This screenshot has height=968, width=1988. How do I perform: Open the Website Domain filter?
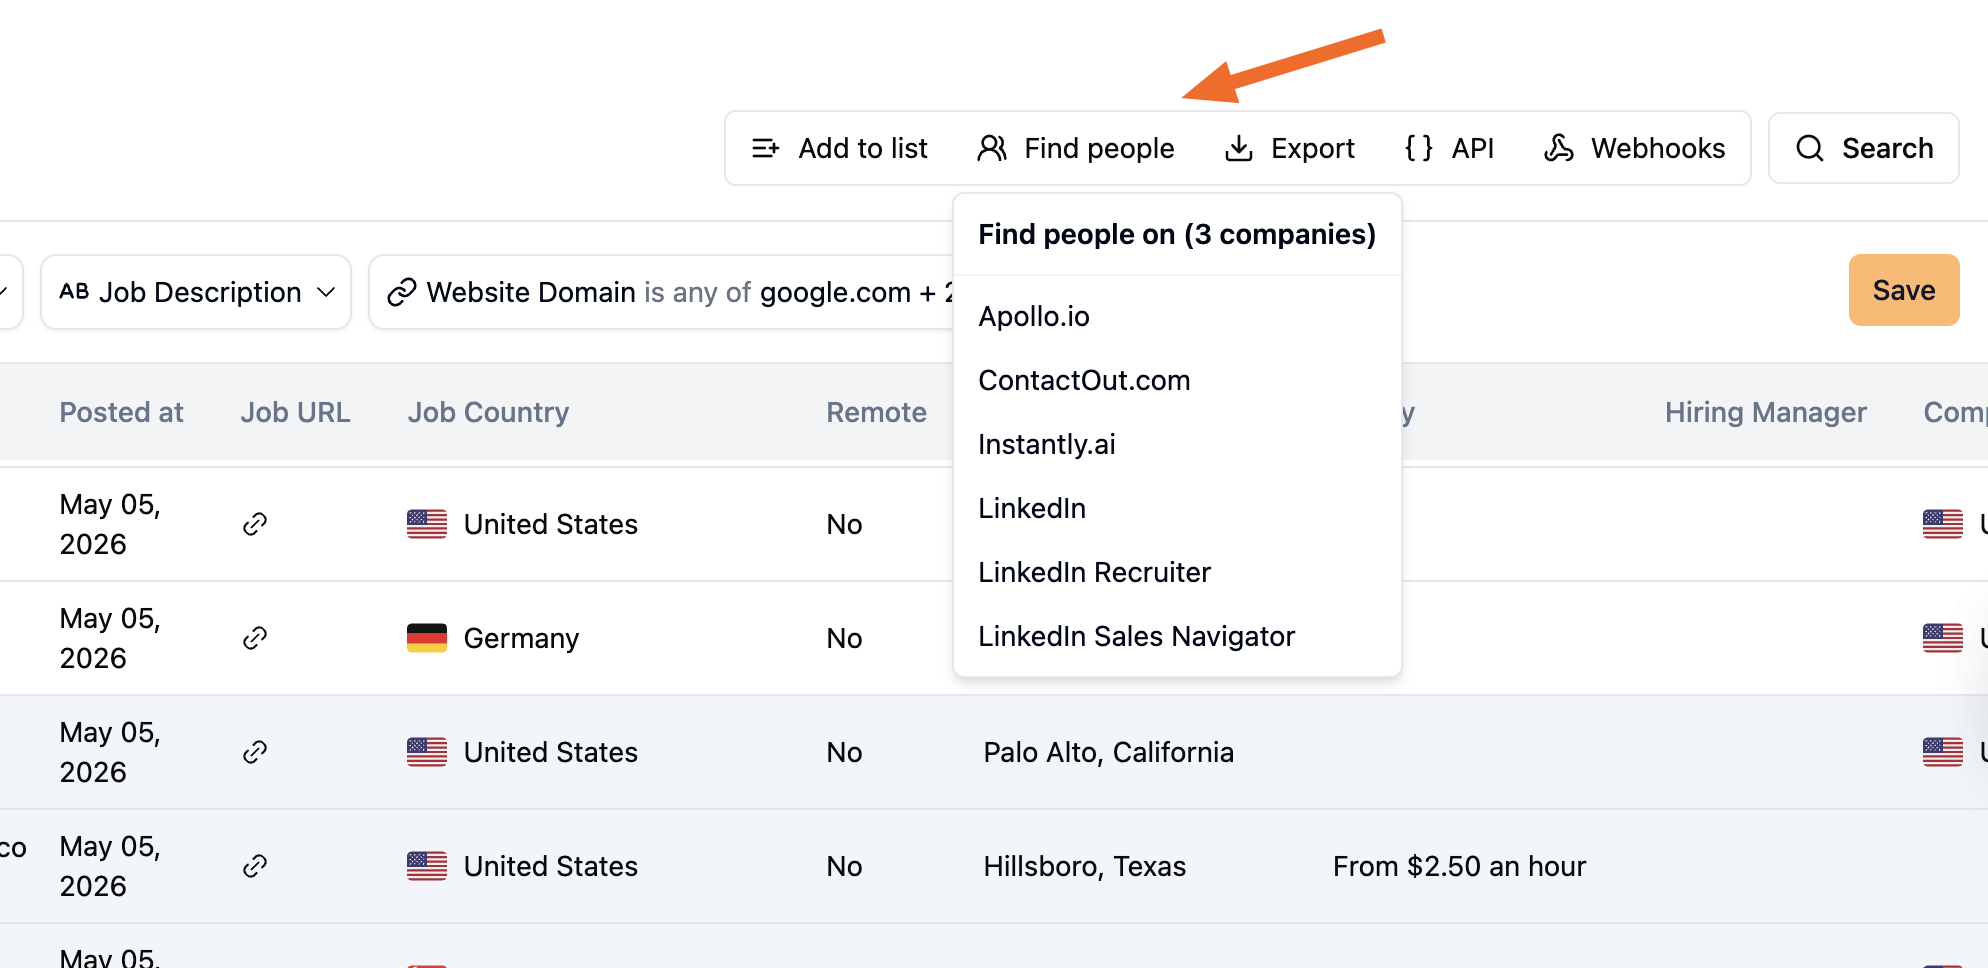662,292
